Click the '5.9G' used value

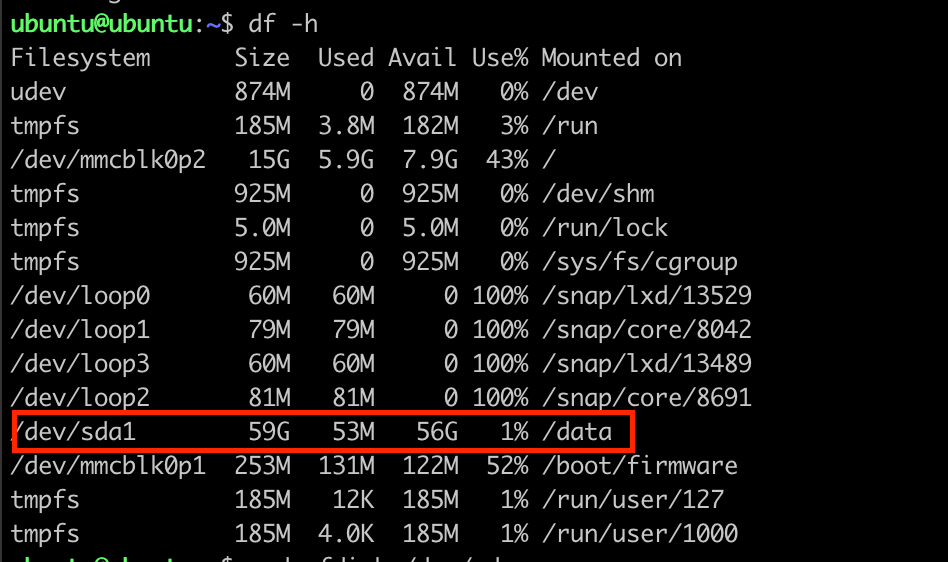tap(346, 160)
